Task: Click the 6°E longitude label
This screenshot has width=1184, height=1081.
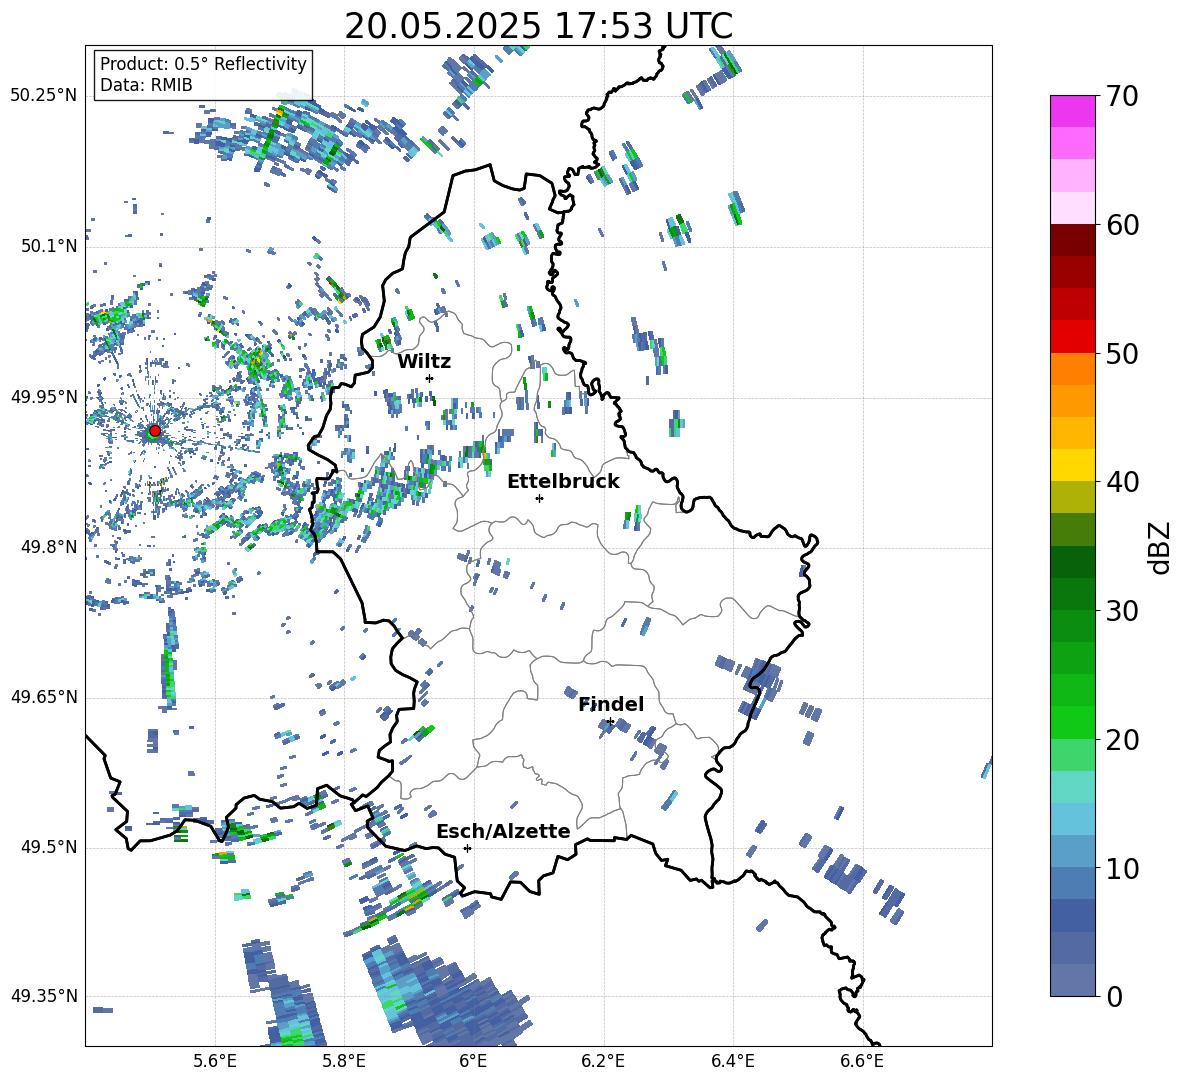Action: [473, 1061]
